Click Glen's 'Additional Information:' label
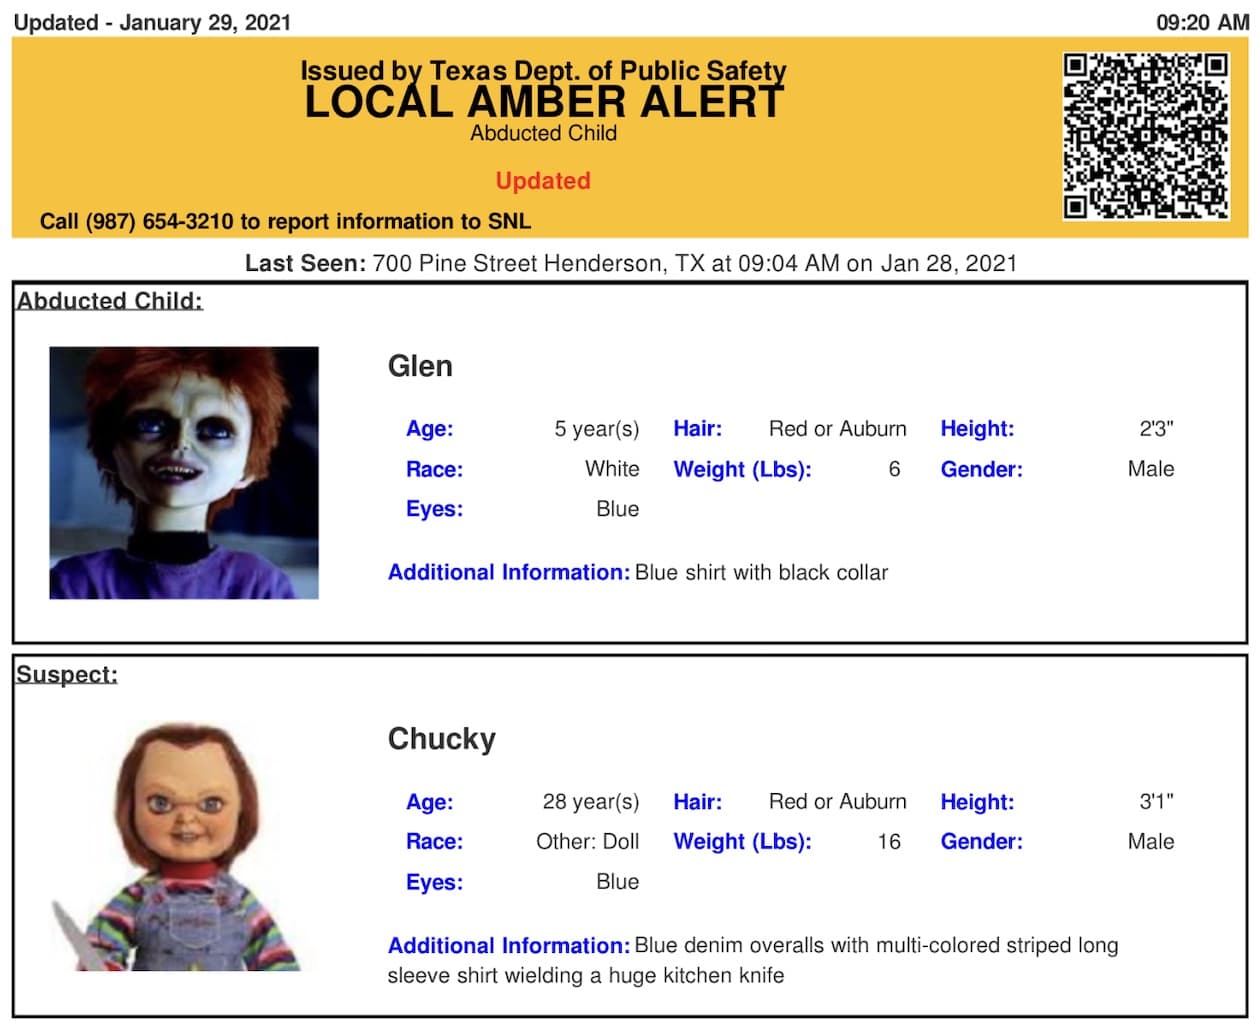1260x1026 pixels. (509, 573)
